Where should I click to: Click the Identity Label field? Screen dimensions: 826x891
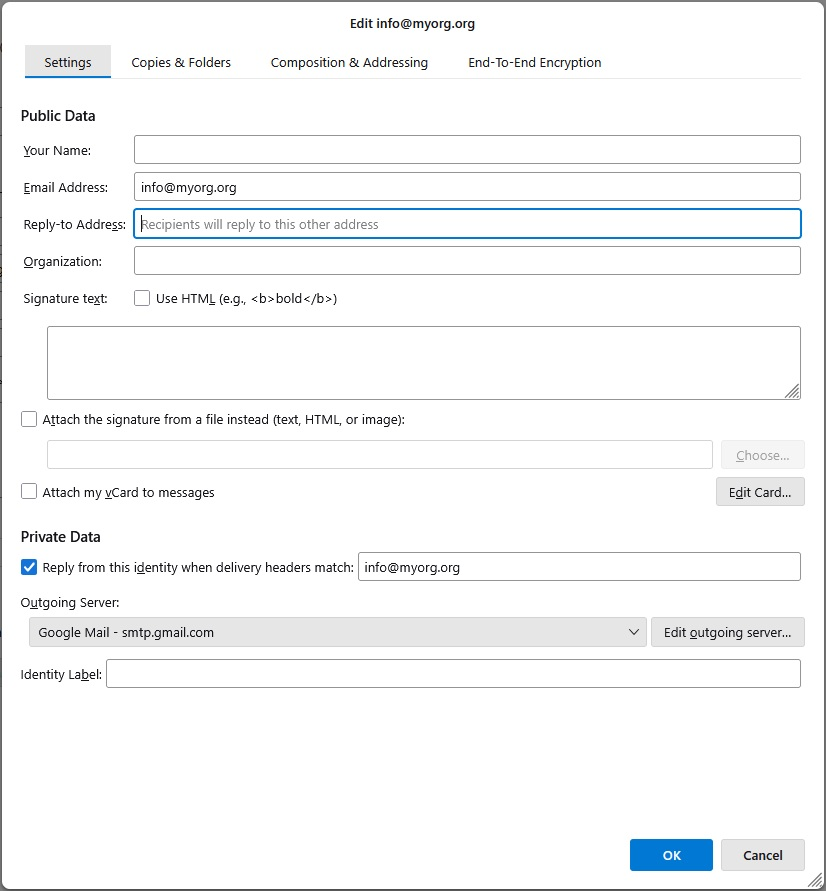(x=453, y=674)
